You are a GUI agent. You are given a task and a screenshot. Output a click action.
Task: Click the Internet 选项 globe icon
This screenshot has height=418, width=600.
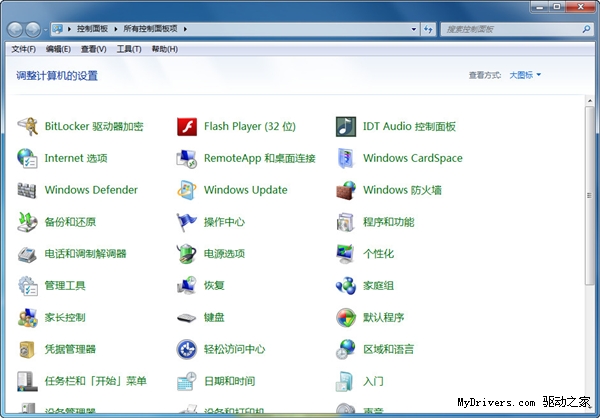[27, 158]
